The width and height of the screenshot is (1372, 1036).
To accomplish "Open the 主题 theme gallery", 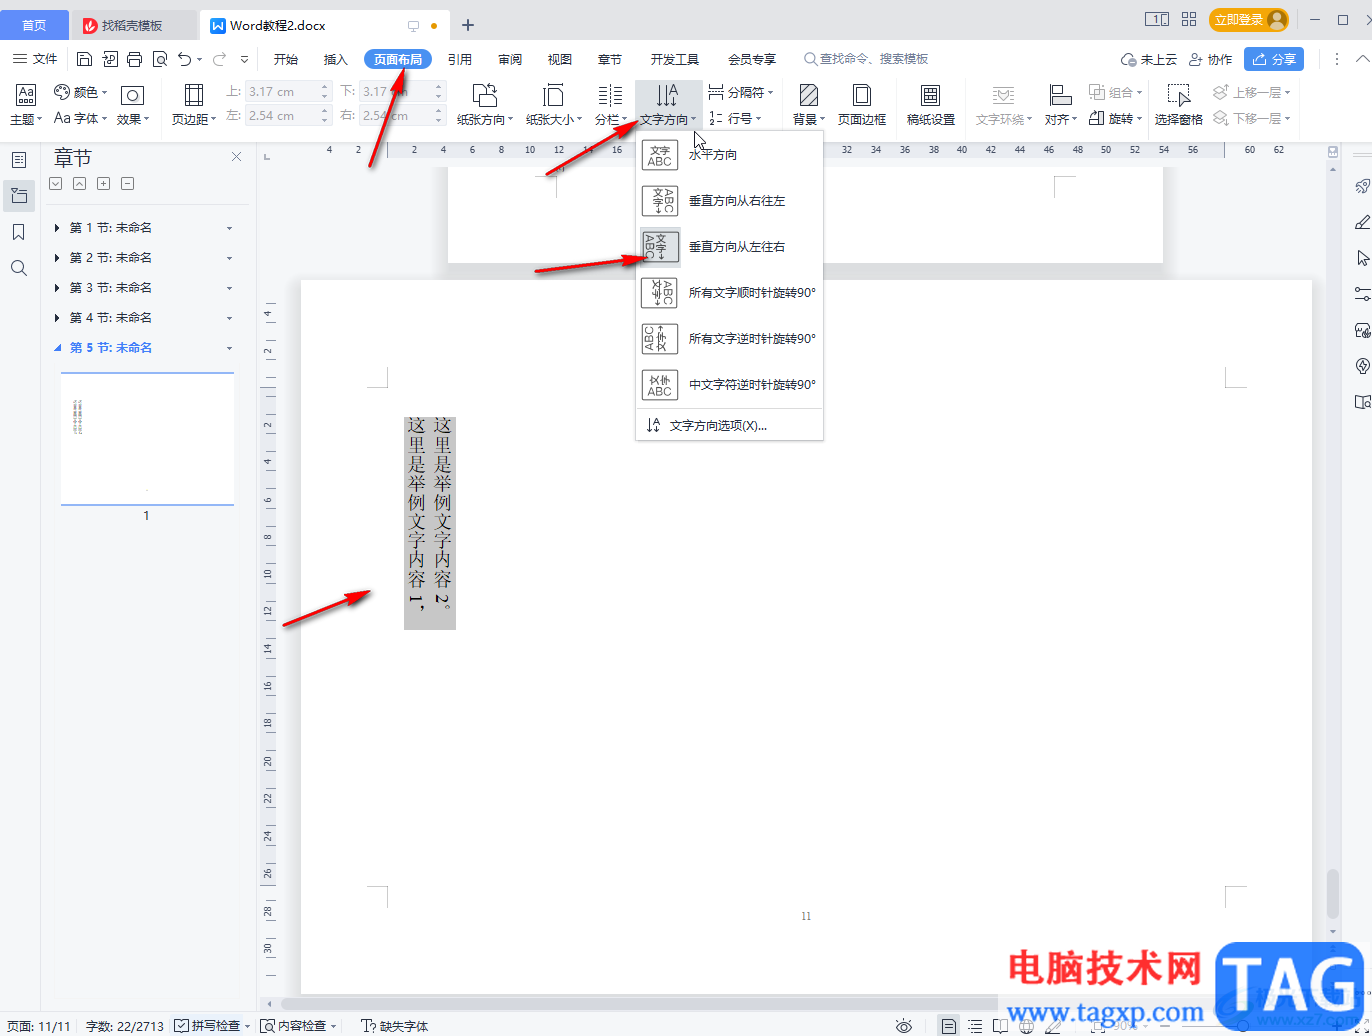I will click(x=26, y=105).
